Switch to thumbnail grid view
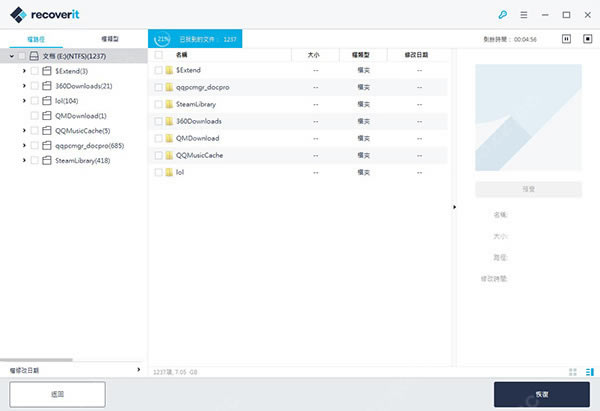Viewport: 600px width, 411px height. pos(573,372)
